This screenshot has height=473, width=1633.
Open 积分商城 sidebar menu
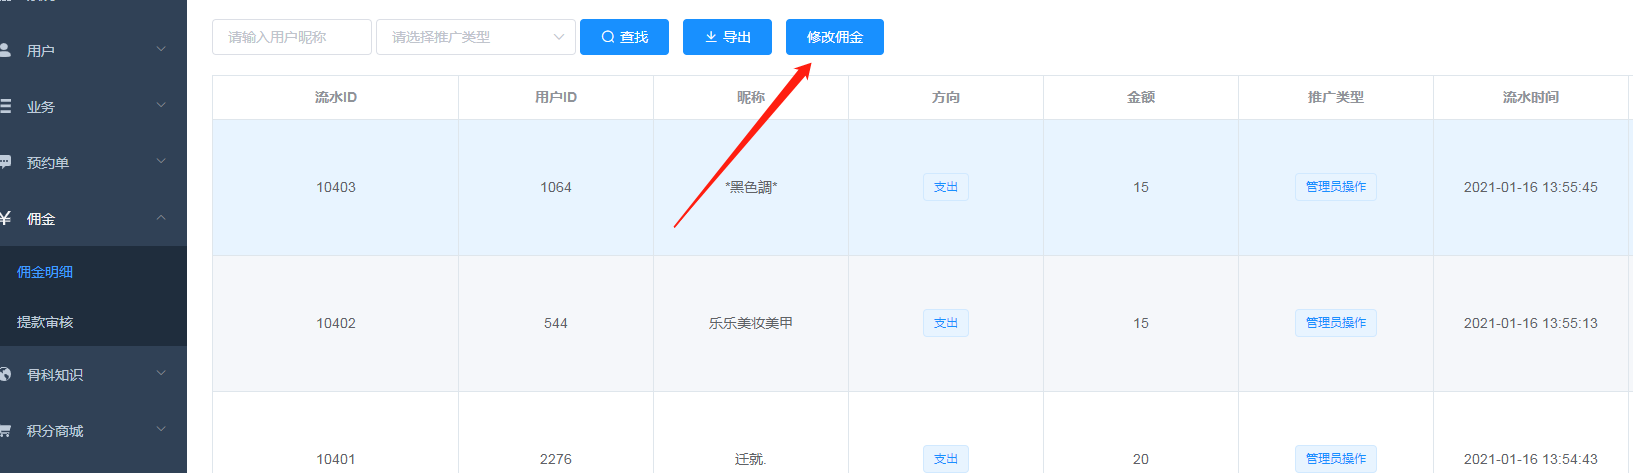coord(93,430)
